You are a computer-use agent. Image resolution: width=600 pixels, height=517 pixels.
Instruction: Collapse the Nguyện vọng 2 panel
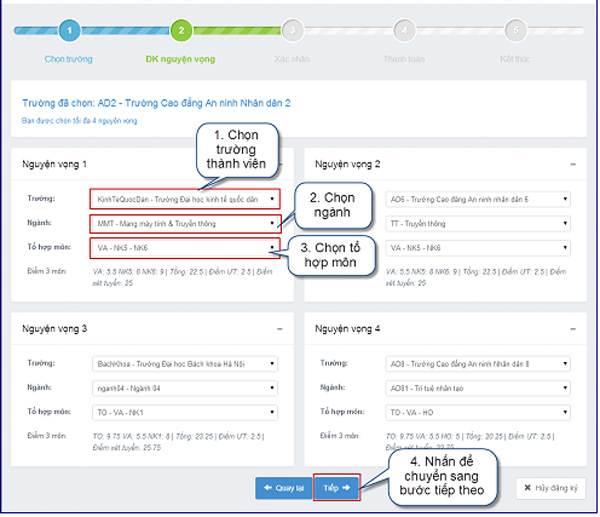tap(572, 163)
